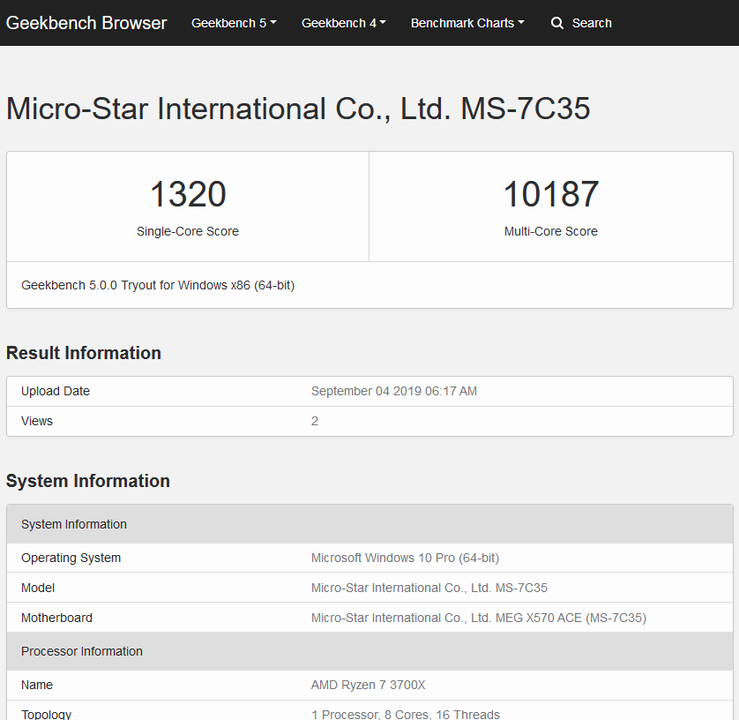
Task: Click Geekbench 5.0.0 Tryout version text
Action: click(158, 285)
